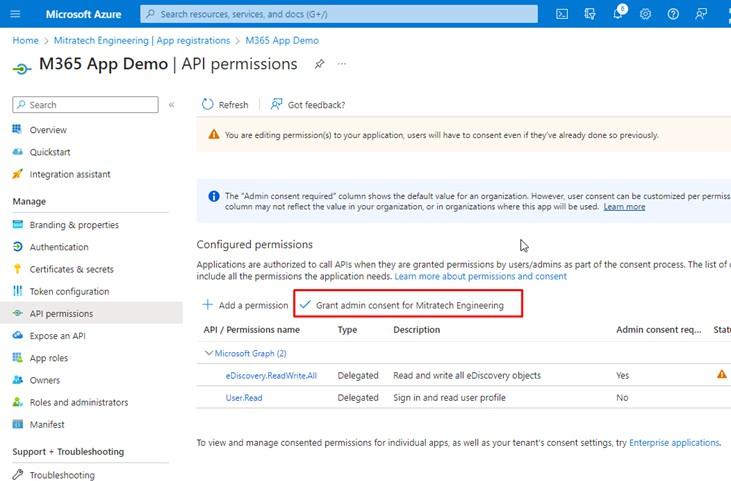Open the Enterprise applications link

674,442
